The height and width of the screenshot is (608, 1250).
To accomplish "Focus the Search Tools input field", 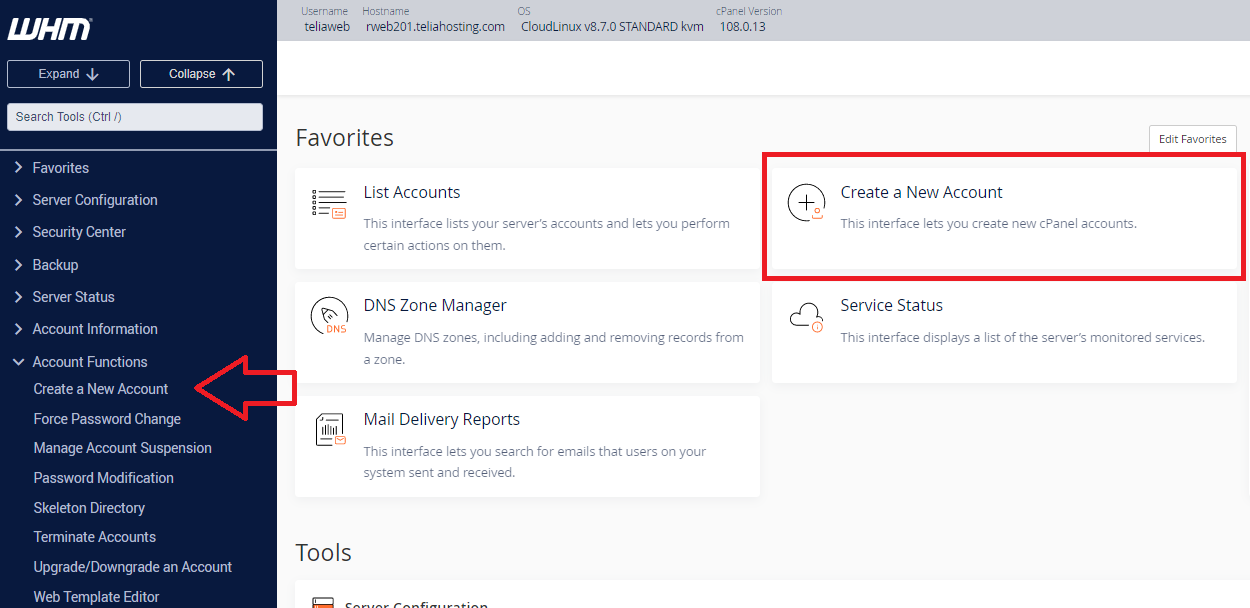I will click(135, 117).
